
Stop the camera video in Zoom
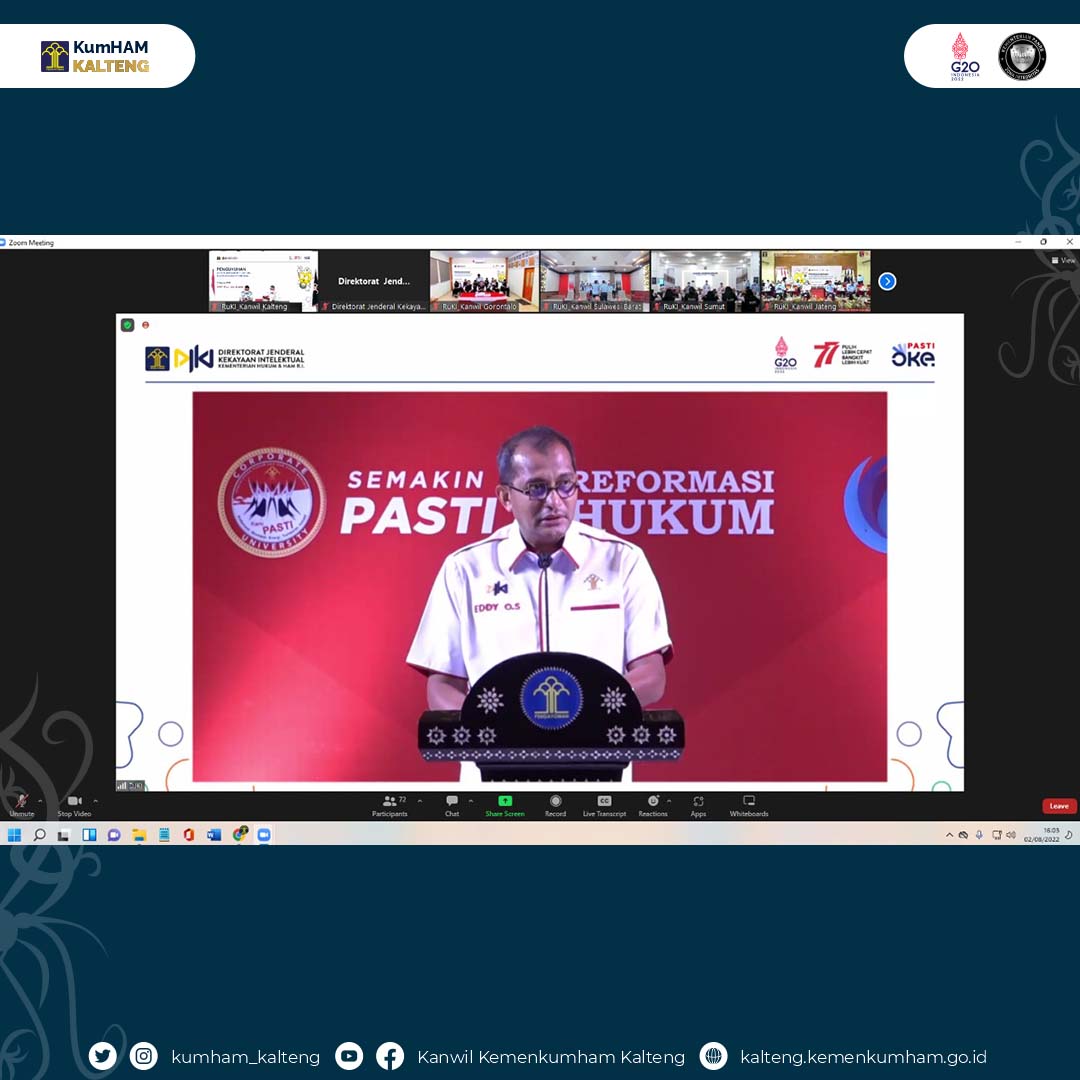[x=74, y=805]
